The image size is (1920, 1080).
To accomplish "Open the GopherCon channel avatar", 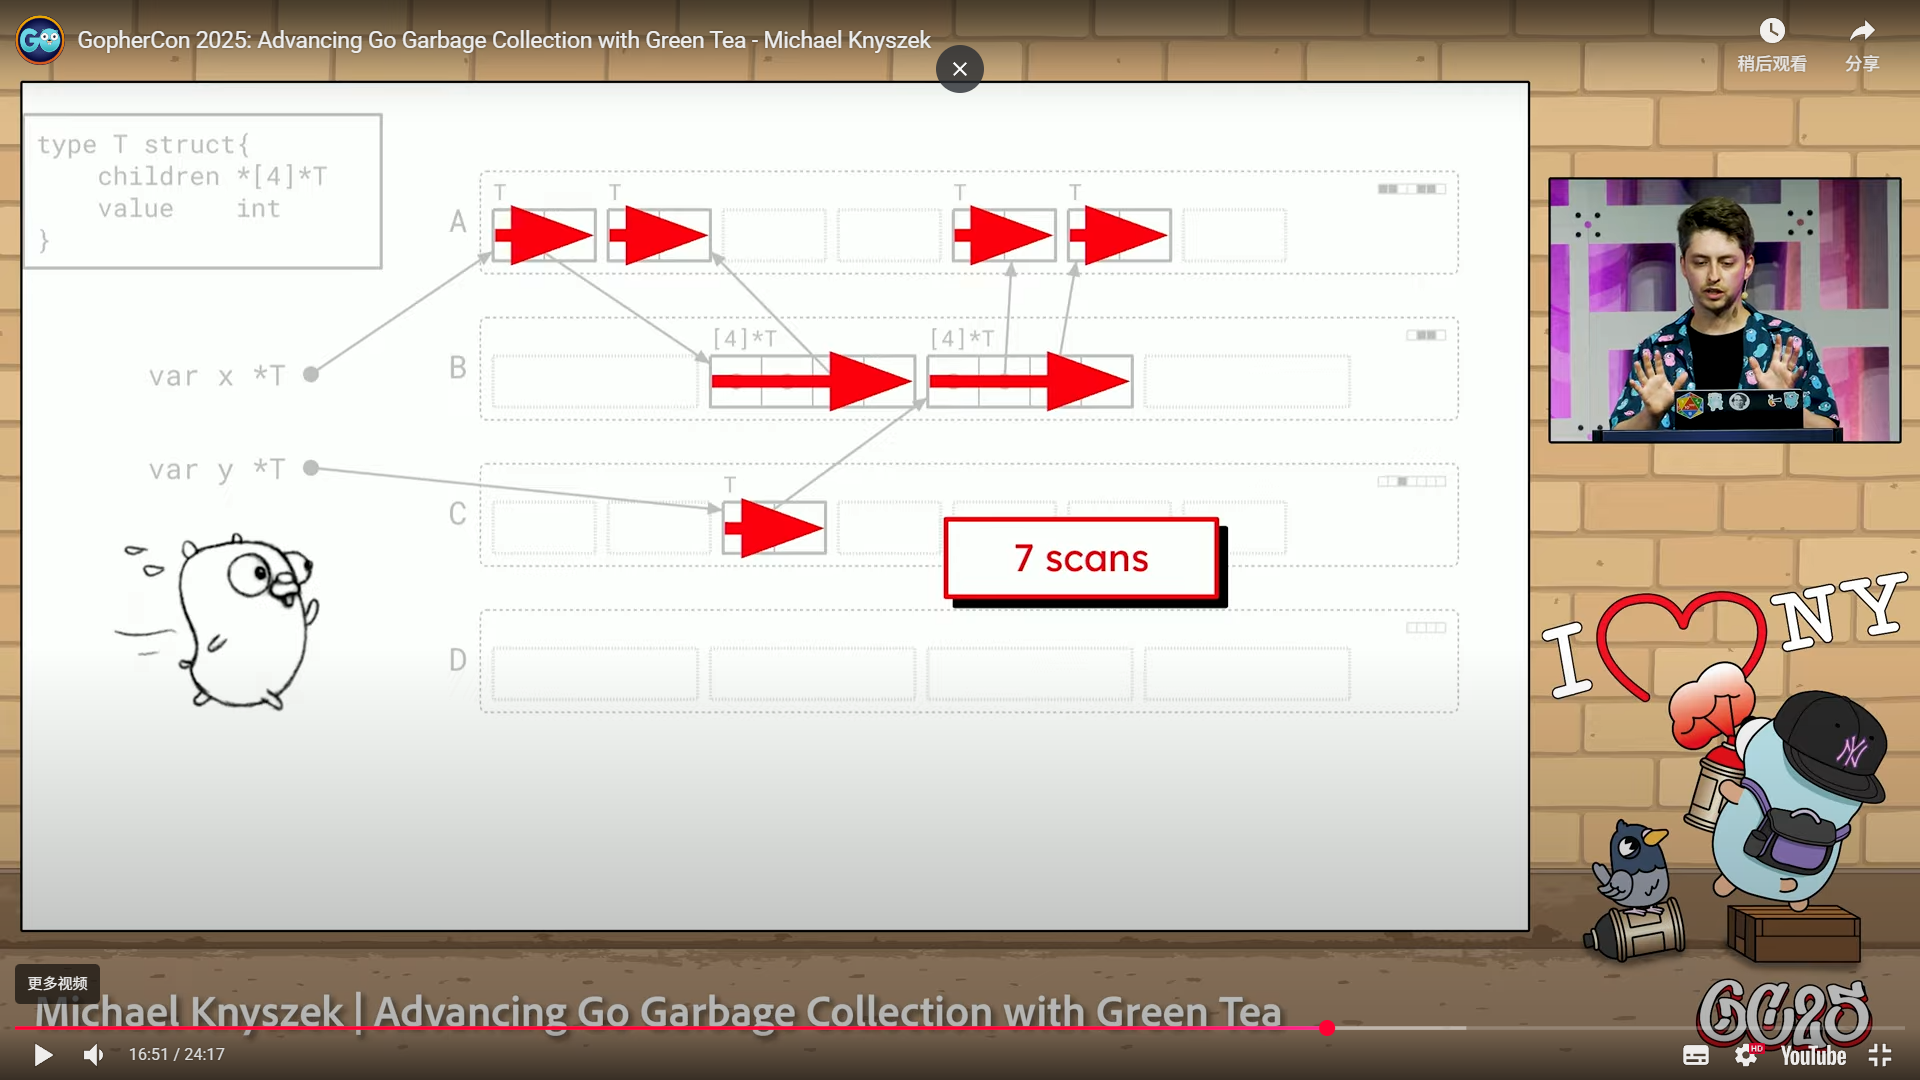I will click(x=40, y=40).
